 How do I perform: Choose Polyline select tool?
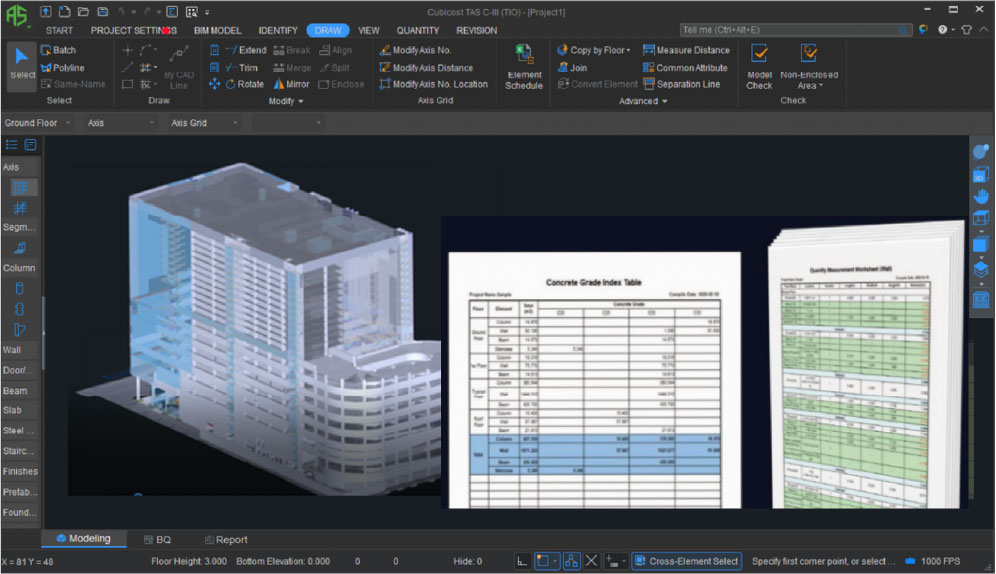pos(62,68)
